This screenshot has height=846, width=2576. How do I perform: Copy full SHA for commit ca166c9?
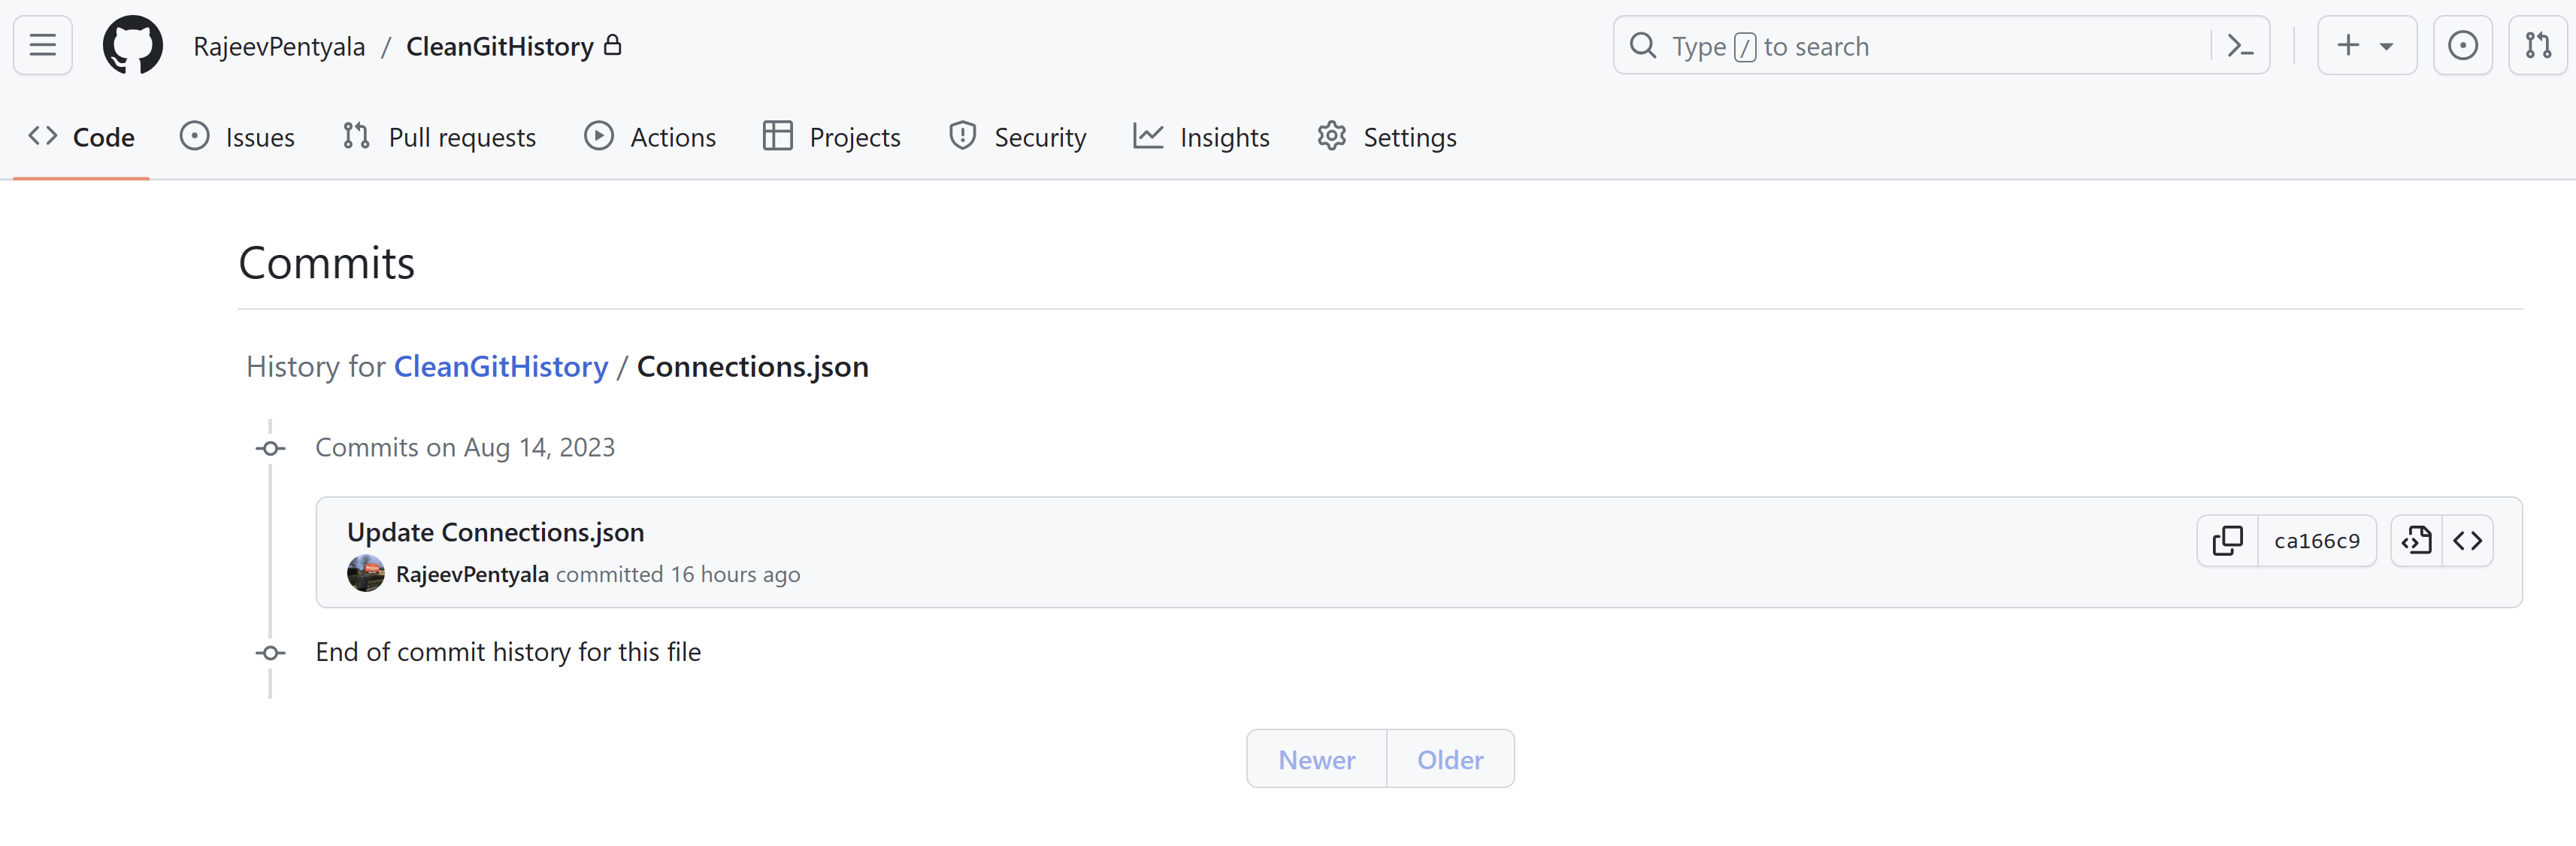pos(2227,541)
